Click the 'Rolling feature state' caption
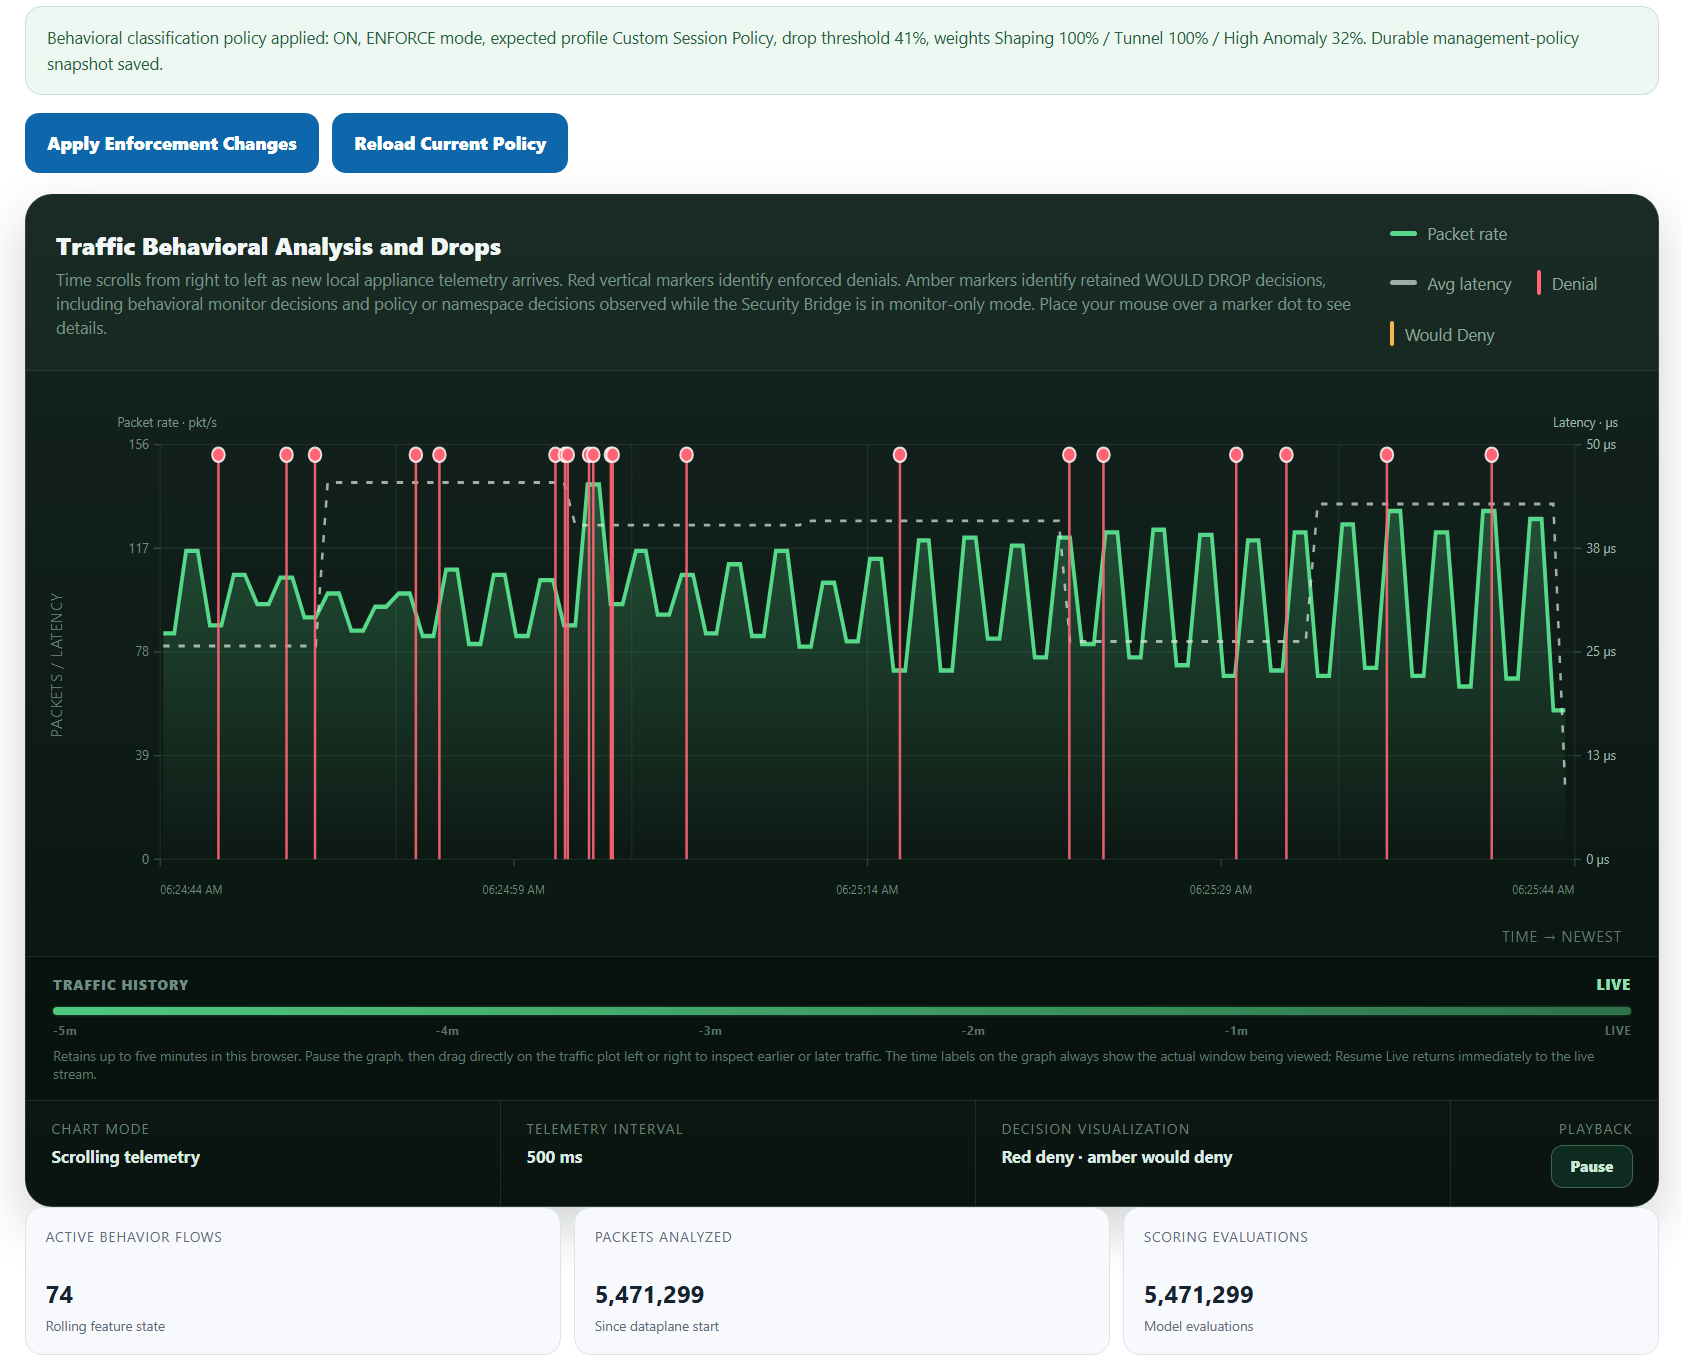This screenshot has width=1681, height=1361. 105,1327
